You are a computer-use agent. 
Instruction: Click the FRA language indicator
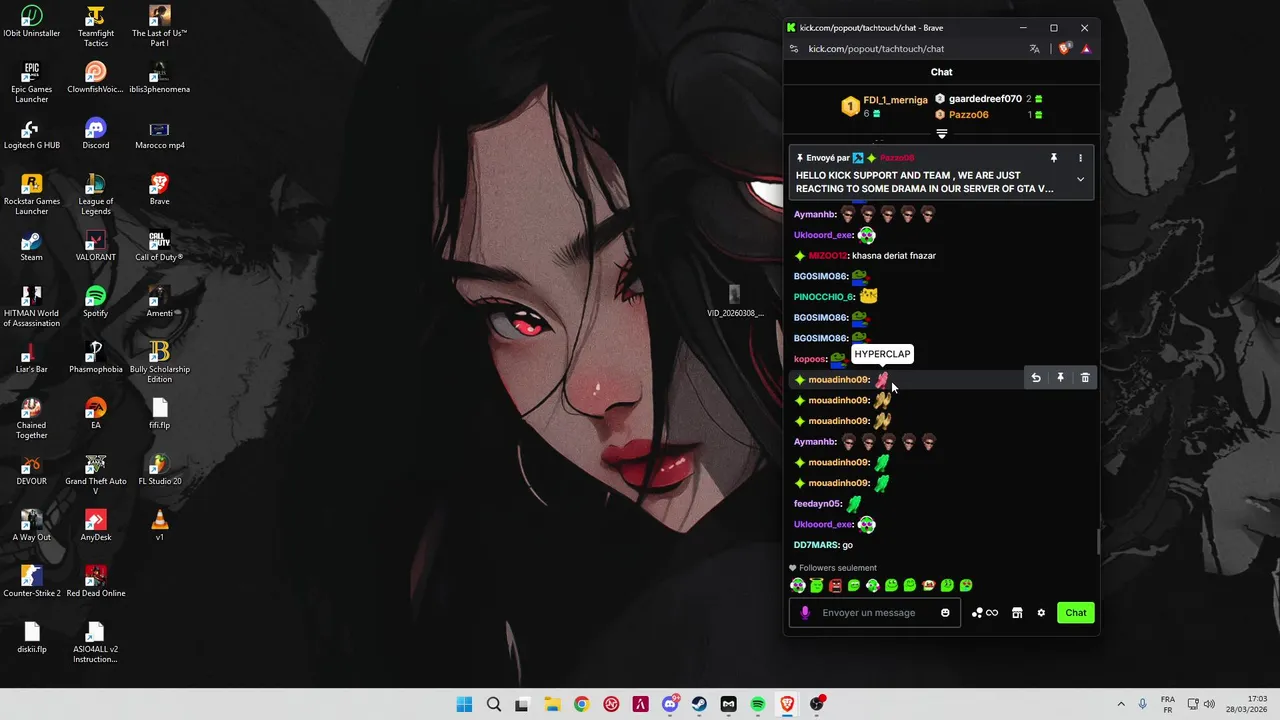point(1168,704)
